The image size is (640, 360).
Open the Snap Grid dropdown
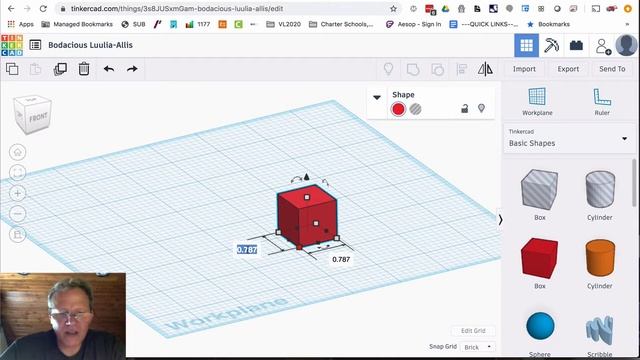pyautogui.click(x=478, y=347)
